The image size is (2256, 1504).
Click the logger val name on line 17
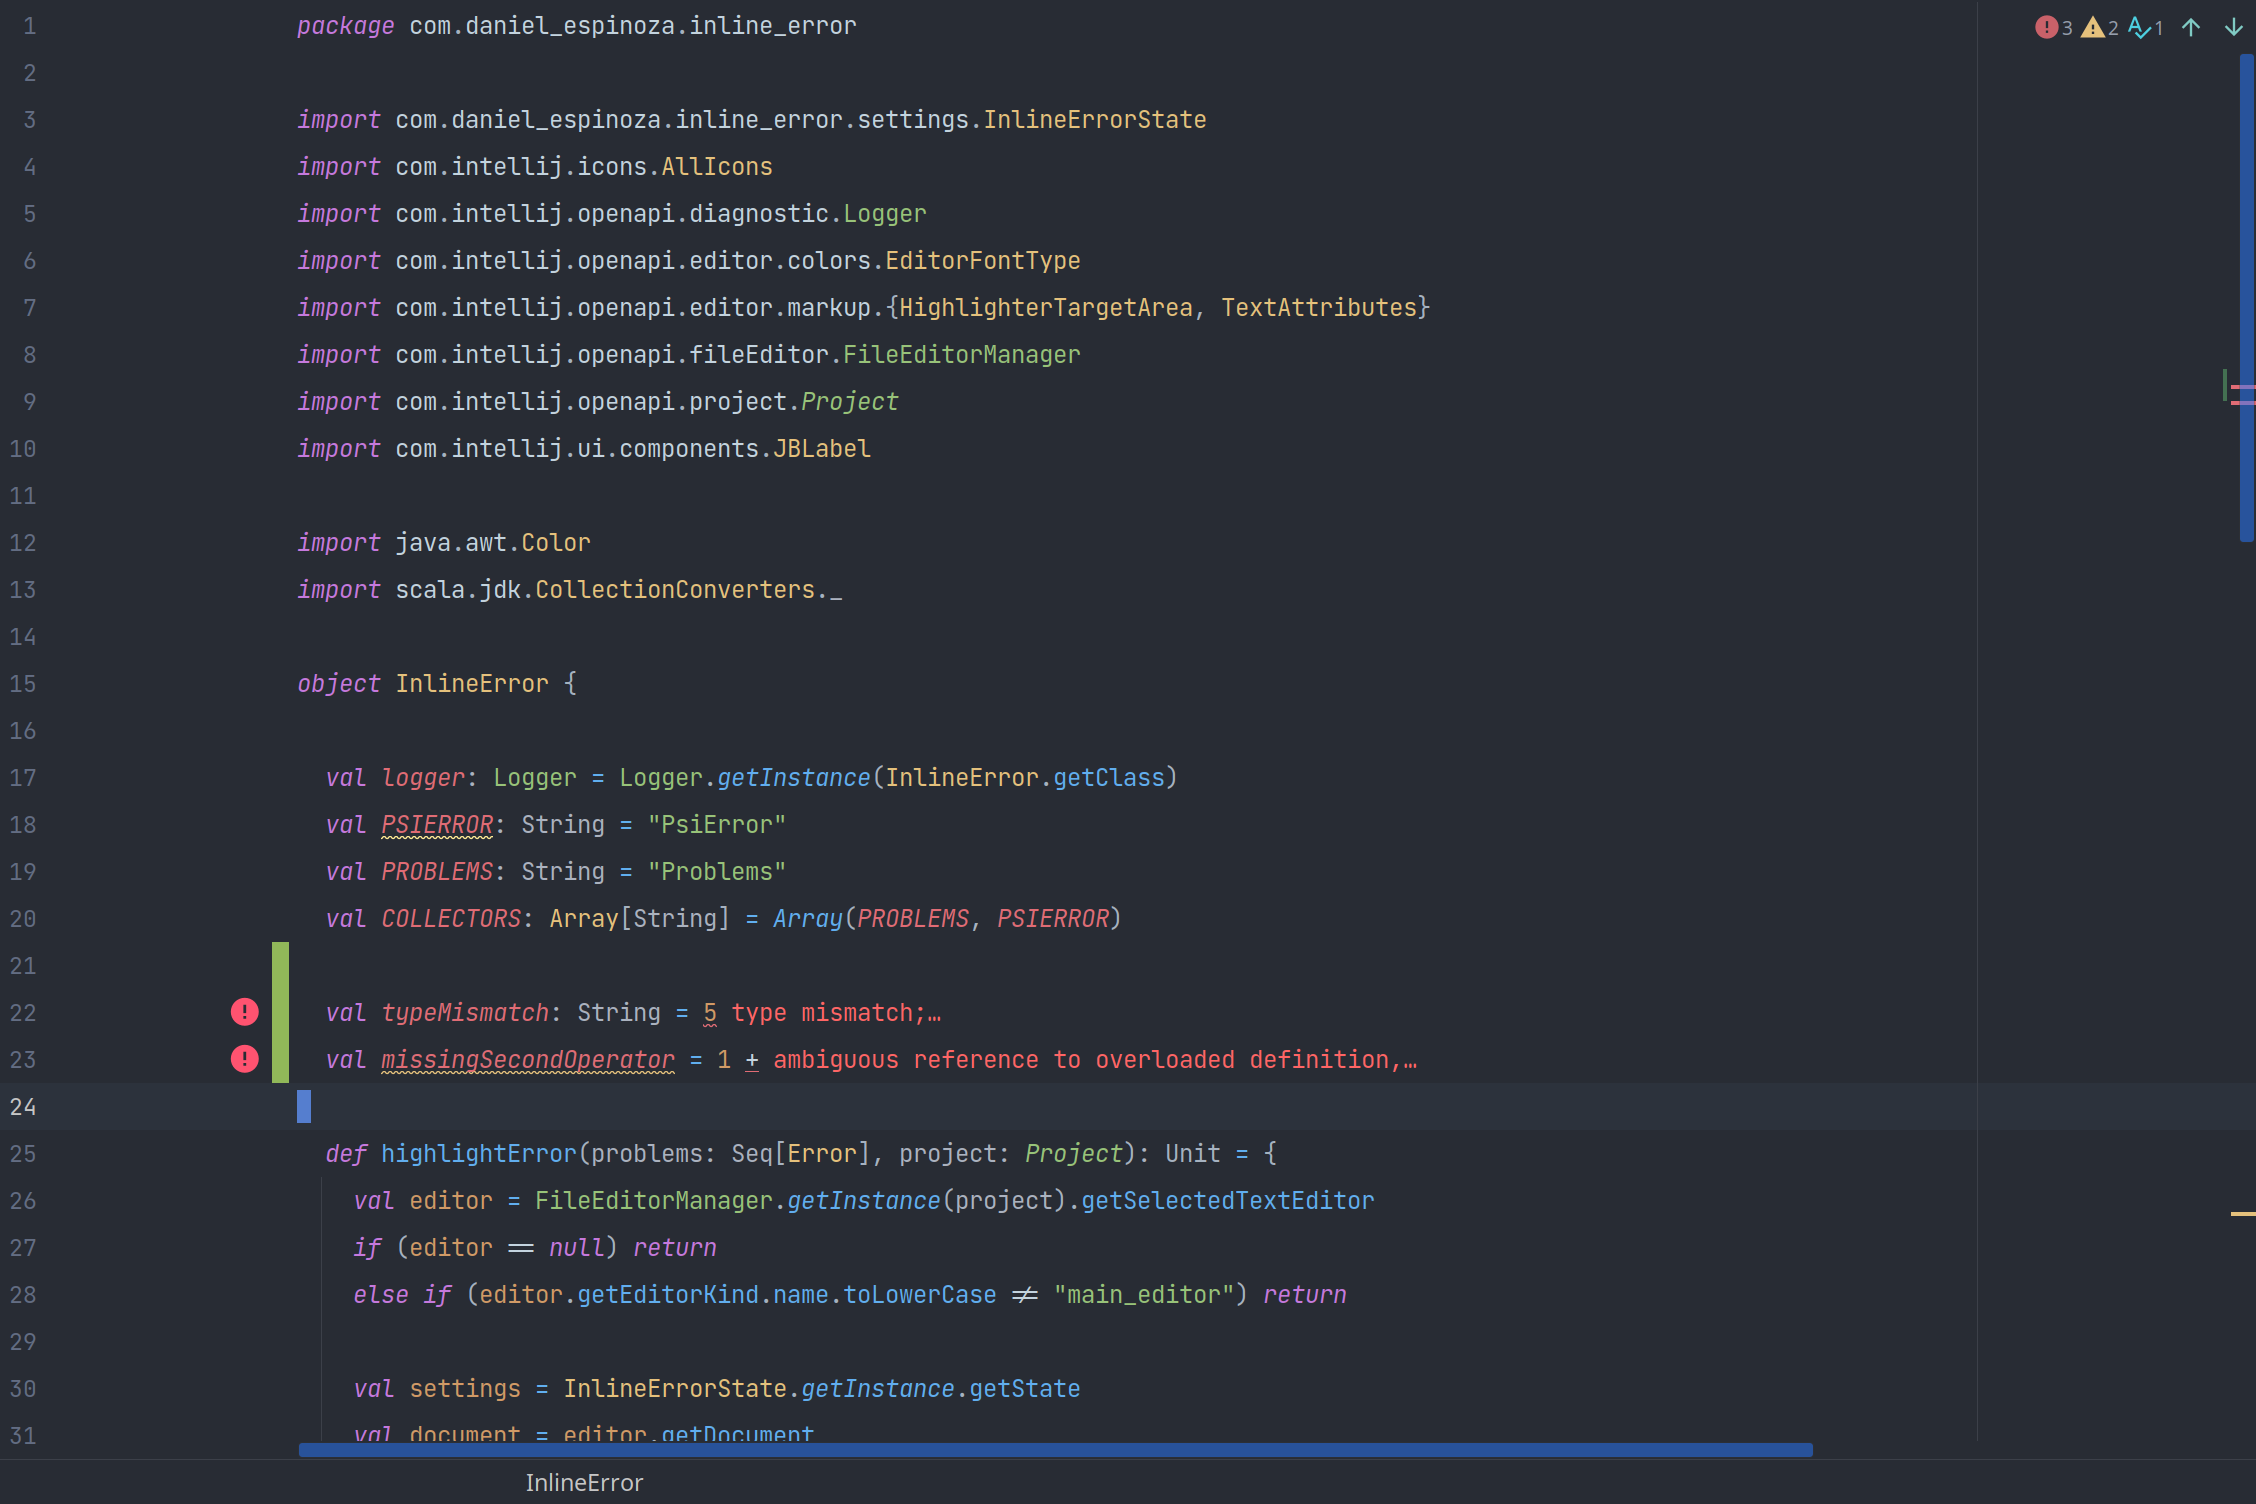pos(423,778)
